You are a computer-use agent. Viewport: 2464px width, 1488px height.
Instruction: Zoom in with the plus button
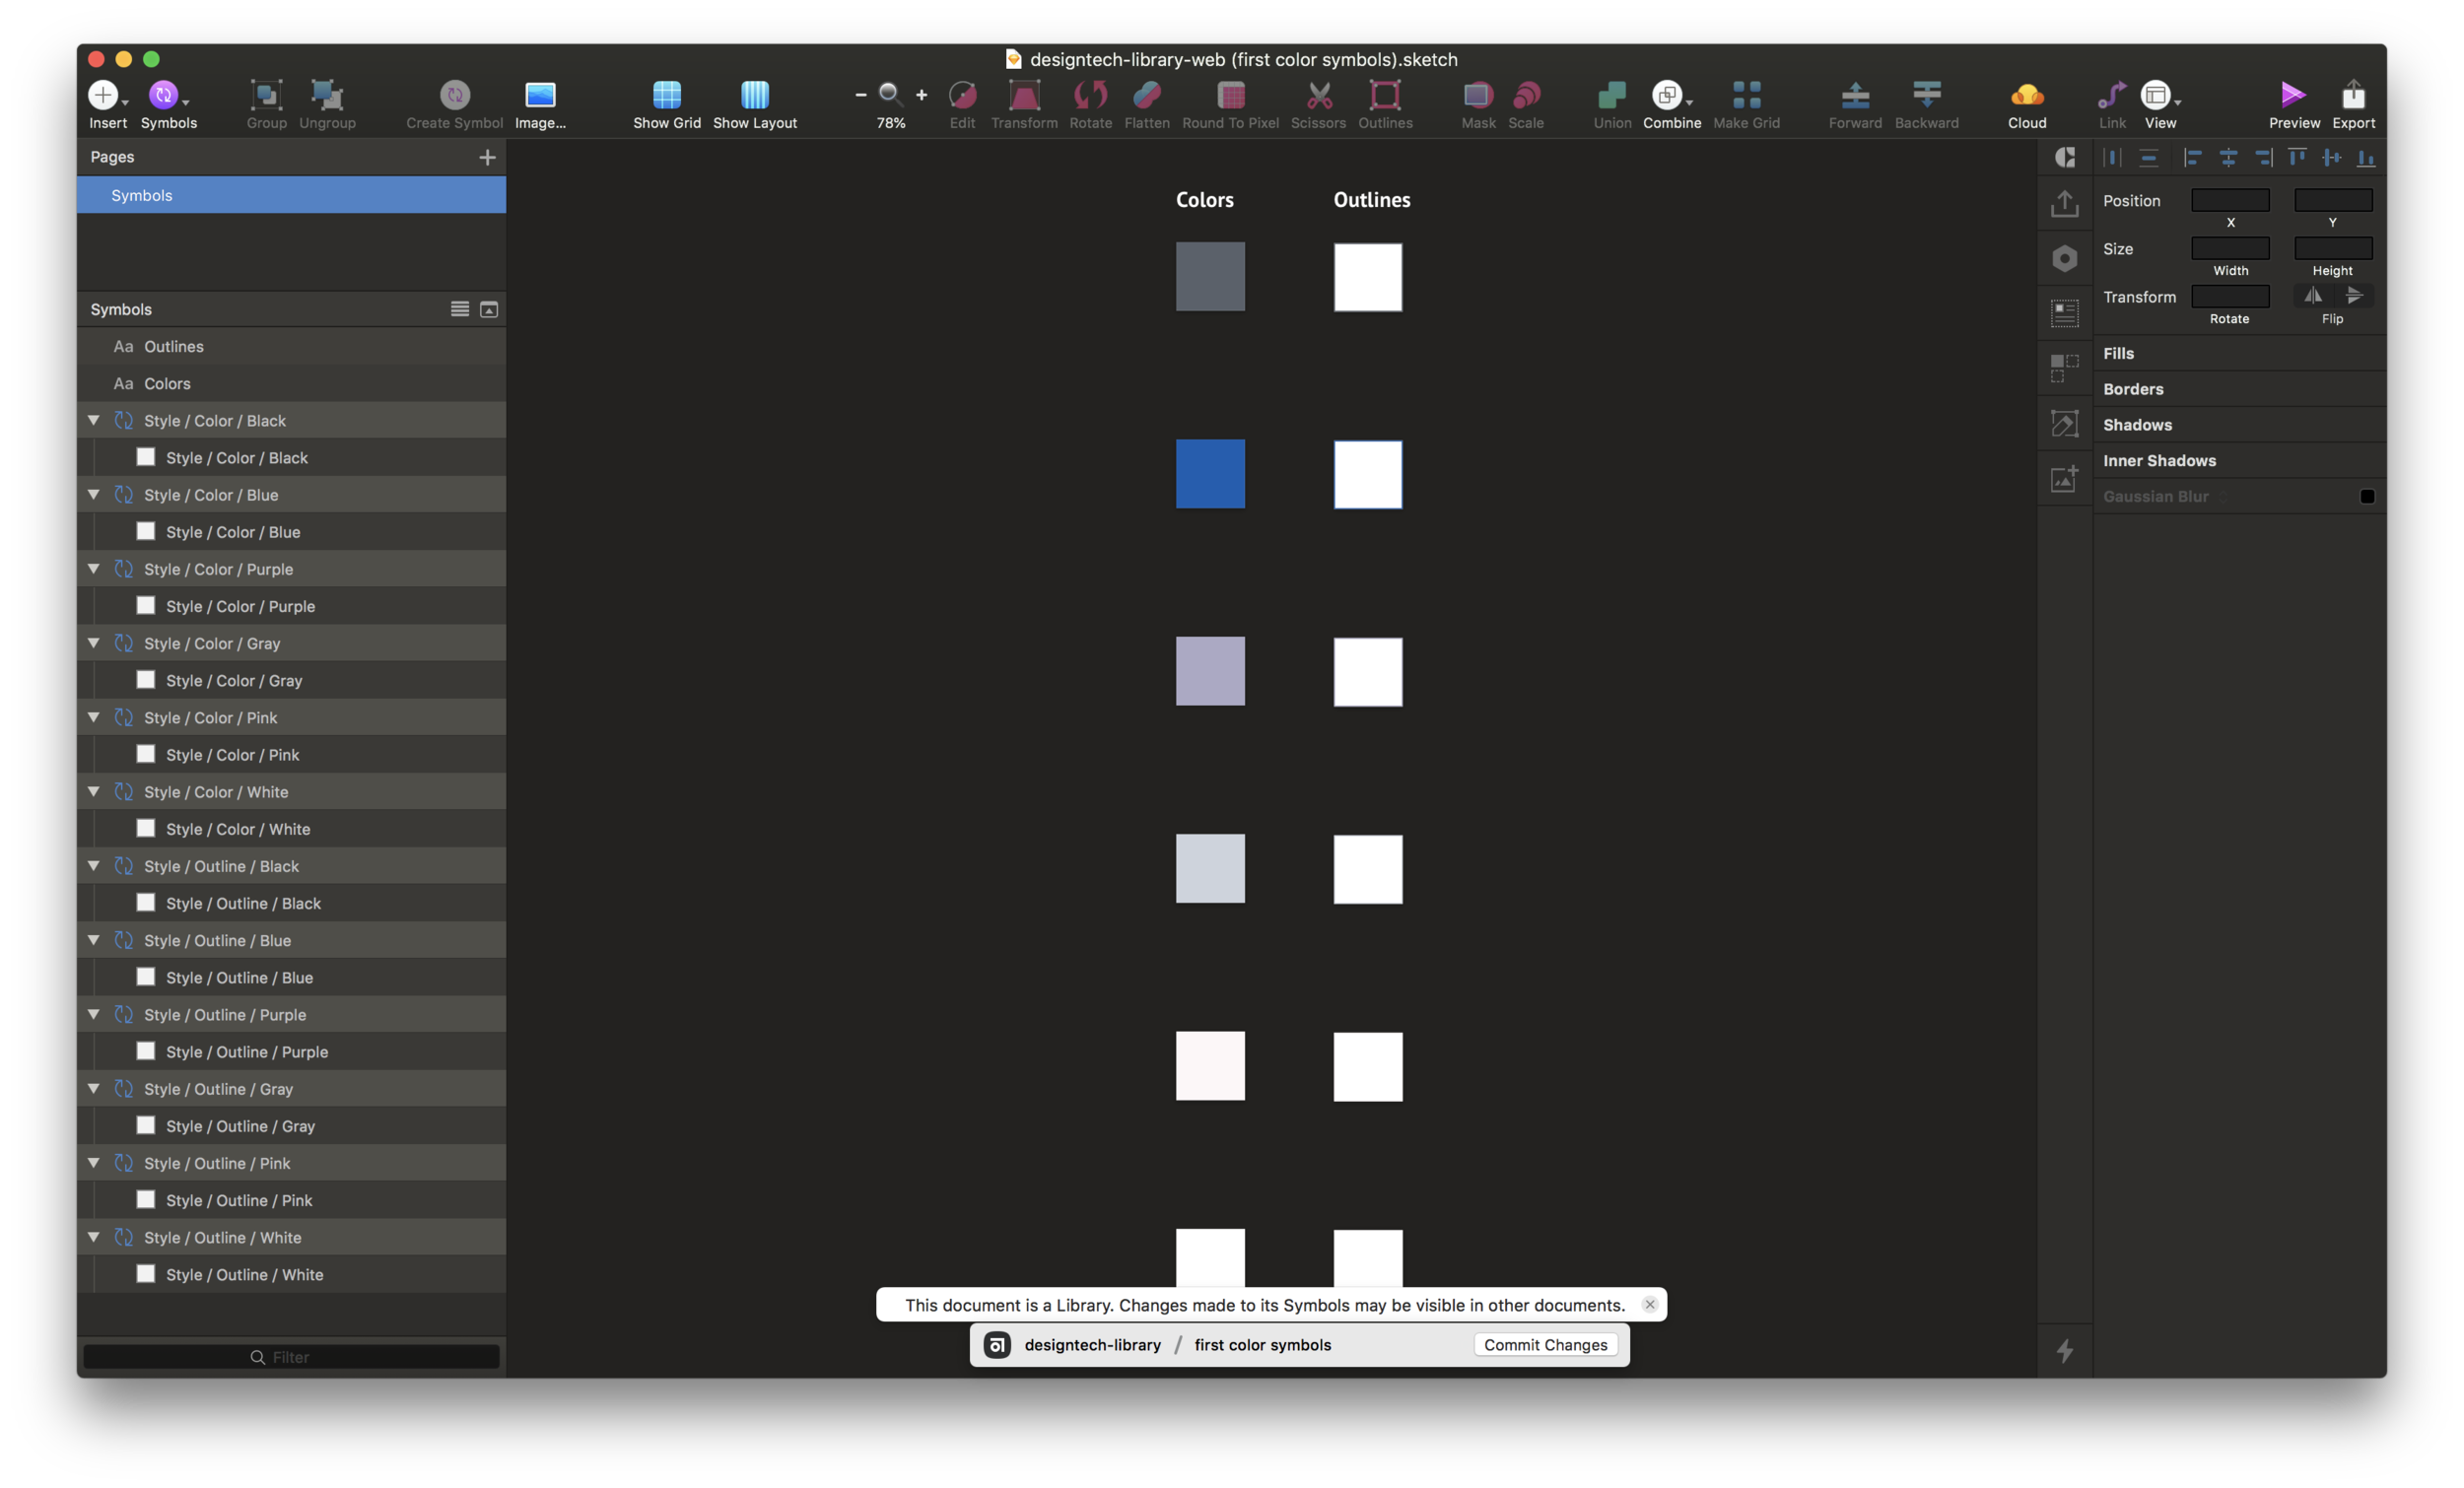pos(921,95)
